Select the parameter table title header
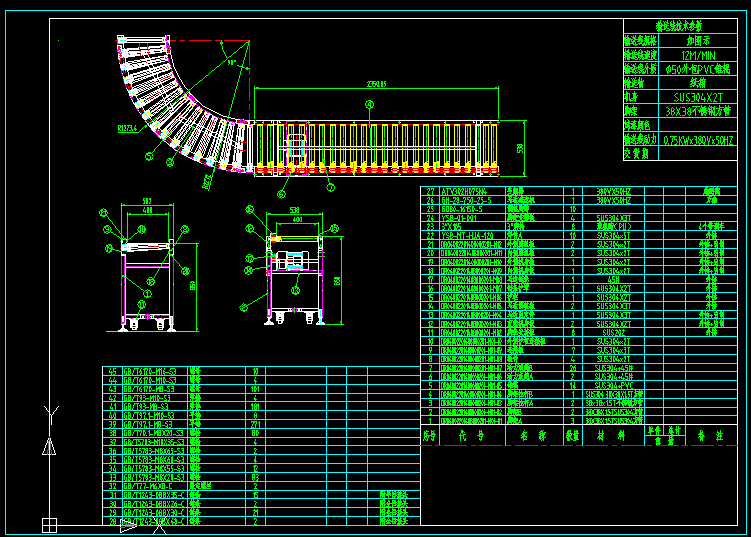This screenshot has width=751, height=537. tap(679, 26)
